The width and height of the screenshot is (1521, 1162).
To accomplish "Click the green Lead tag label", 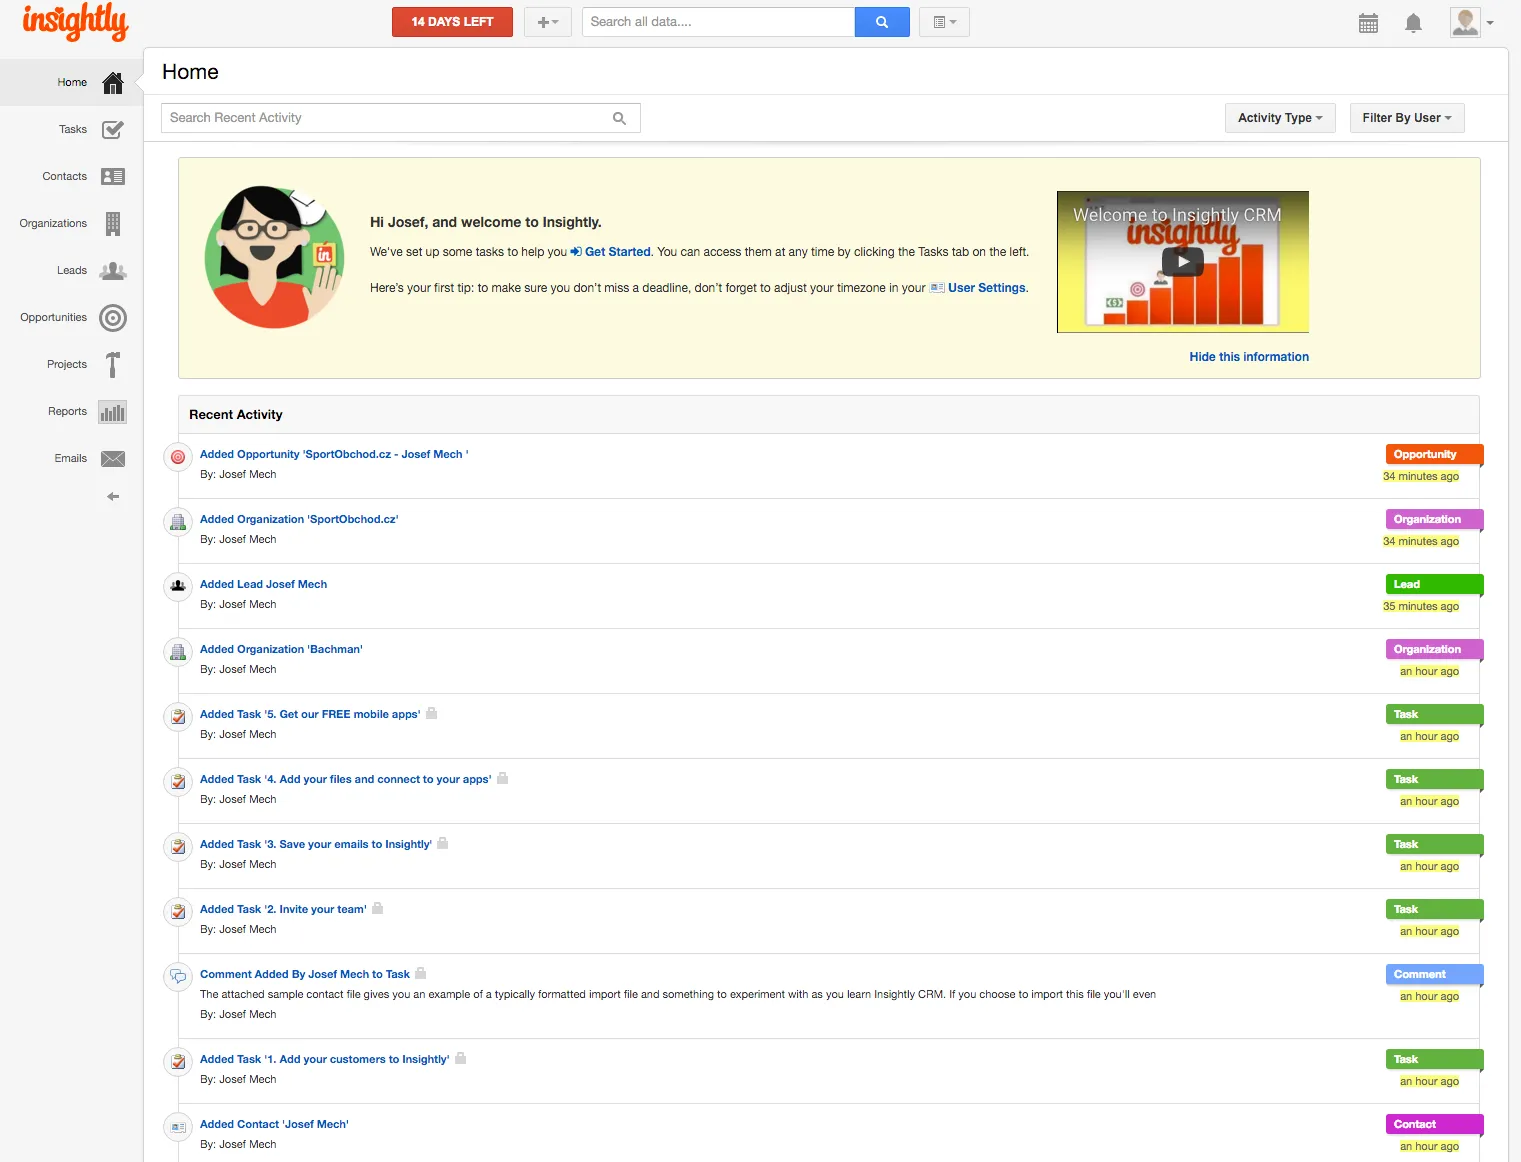I will [x=1434, y=585].
